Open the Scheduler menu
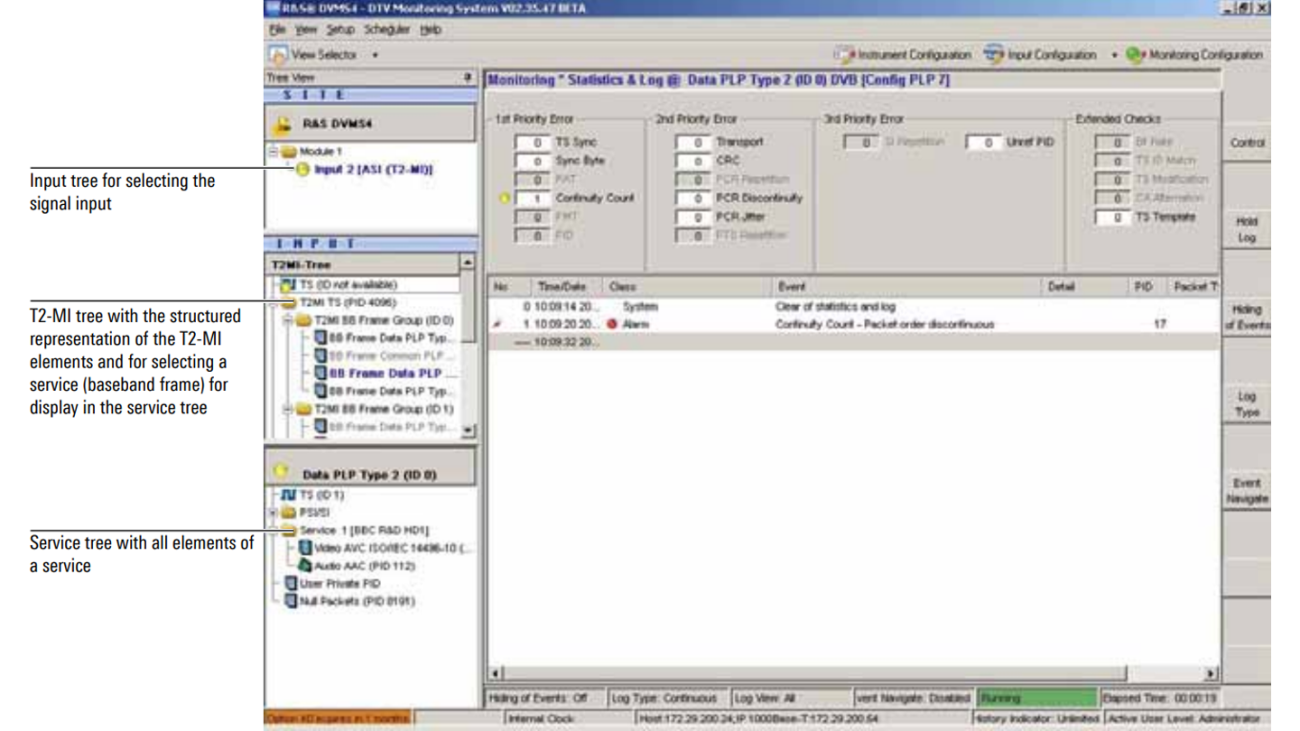1300x731 pixels. click(x=388, y=30)
